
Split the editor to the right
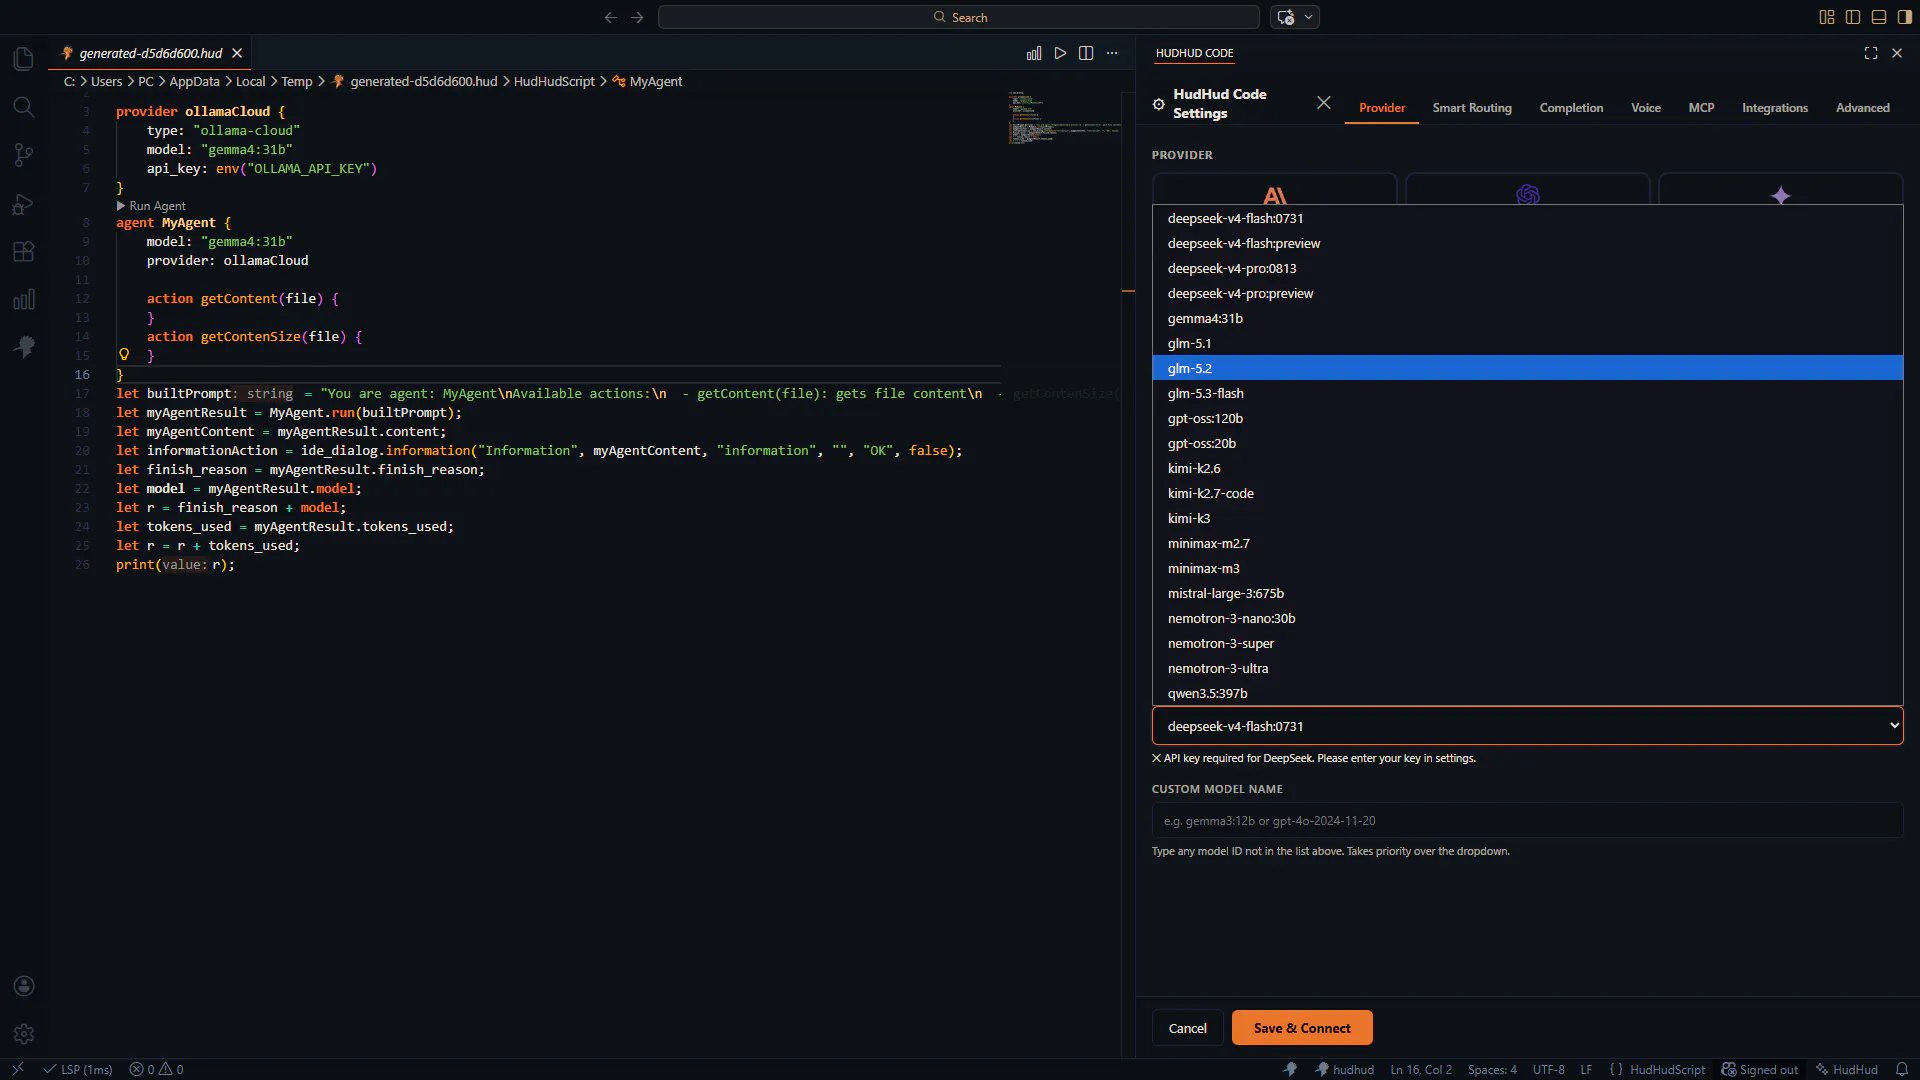pos(1086,53)
